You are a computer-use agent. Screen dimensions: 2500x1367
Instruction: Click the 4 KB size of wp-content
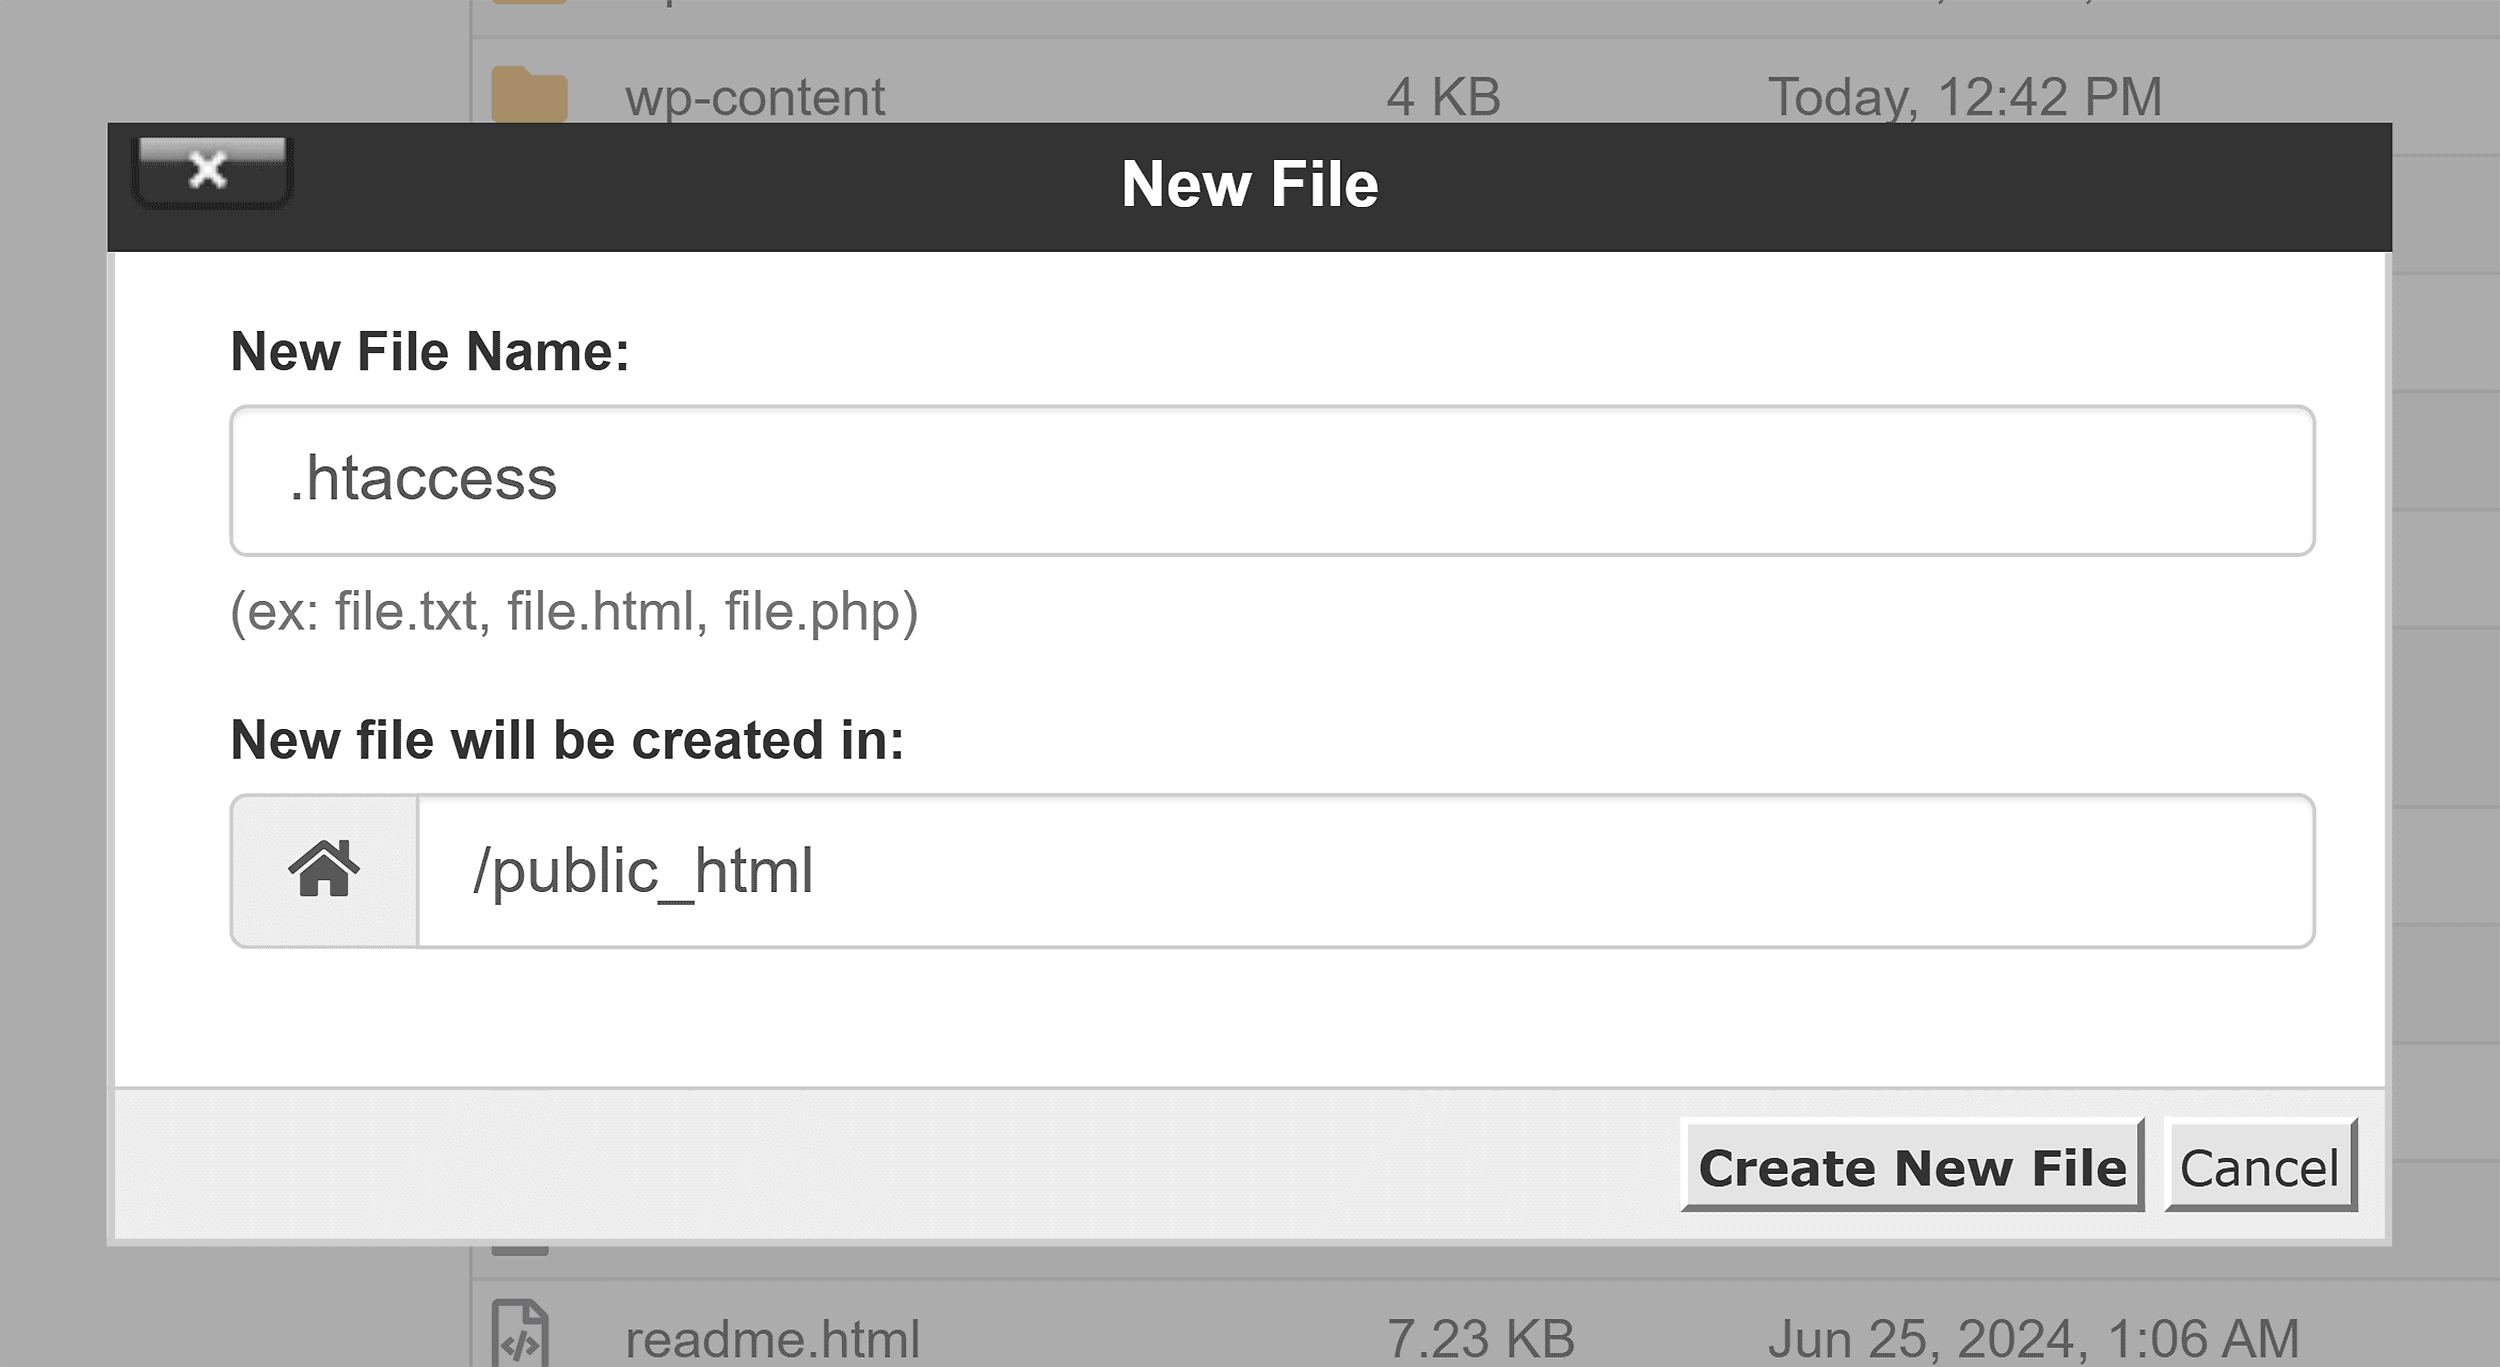(x=1443, y=97)
